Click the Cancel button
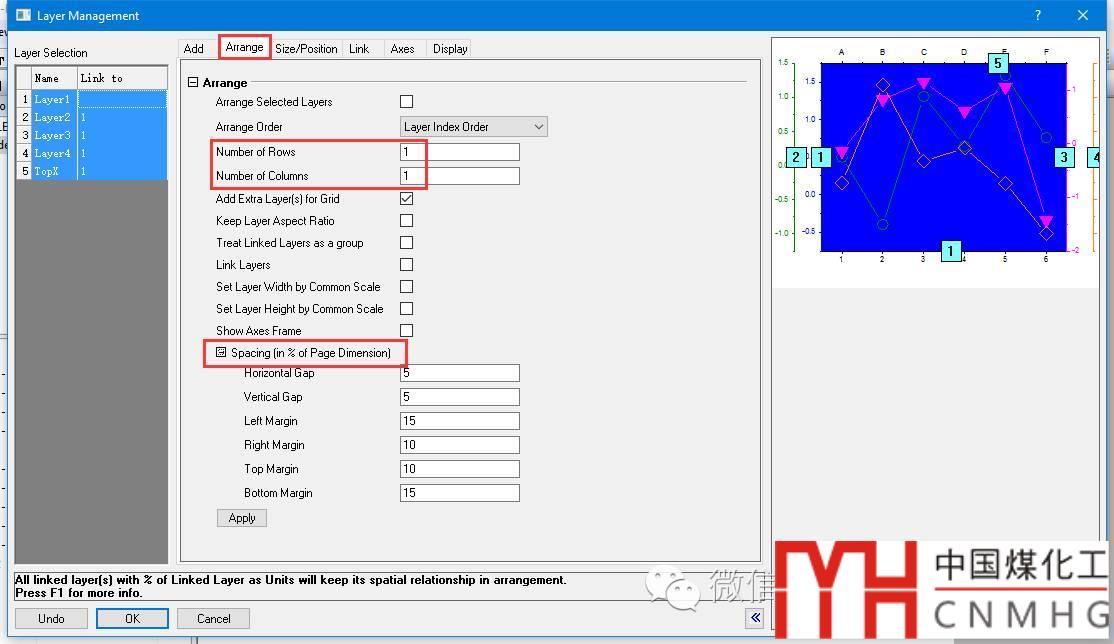Viewport: 1114px width, 644px height. tap(213, 618)
